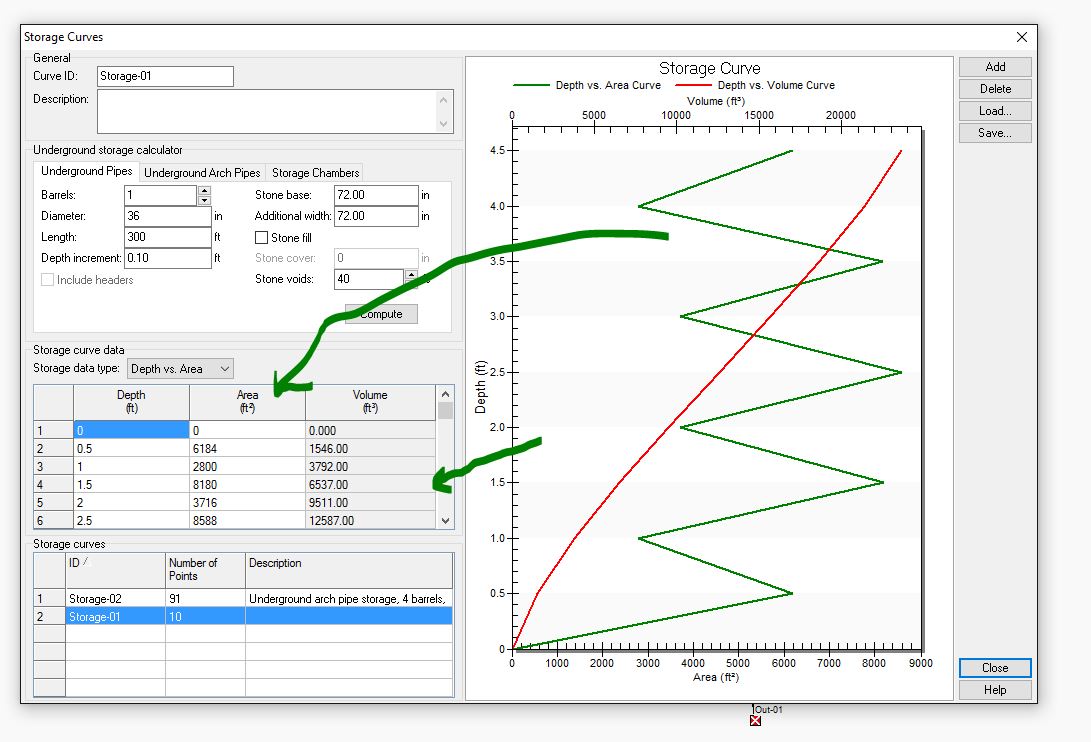Viewport: 1091px width, 742px height.
Task: Increment the Barrels spinner up arrow
Action: point(205,191)
